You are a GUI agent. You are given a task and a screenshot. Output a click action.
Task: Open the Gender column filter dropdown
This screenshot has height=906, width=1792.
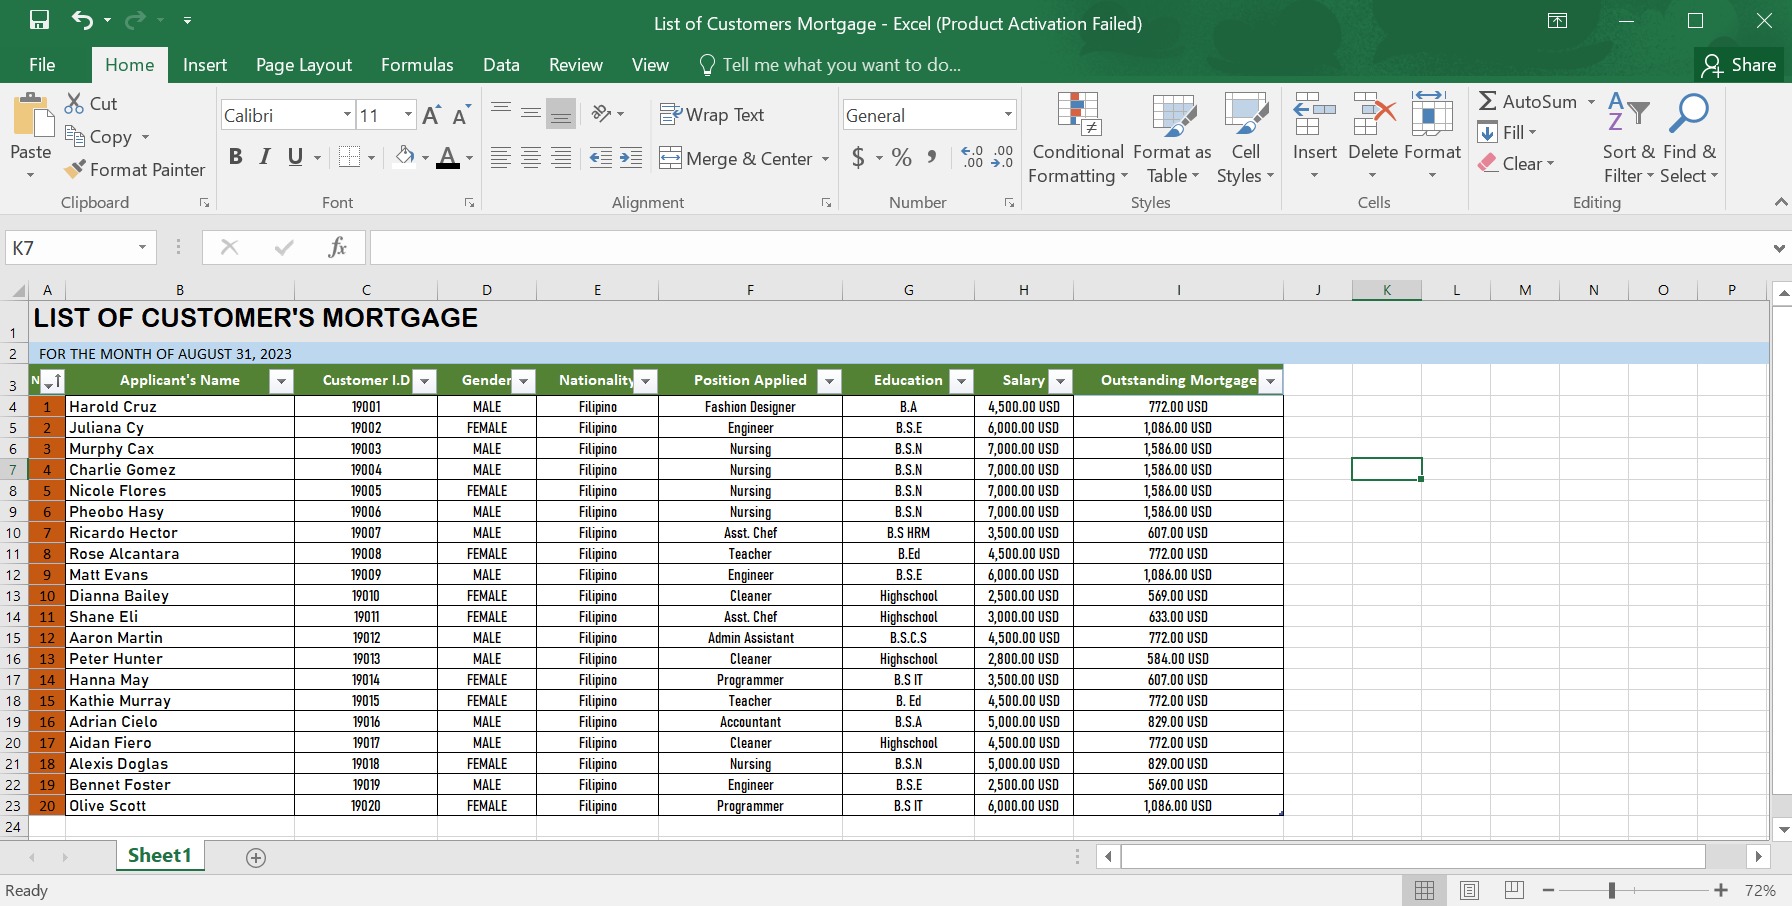pos(523,381)
